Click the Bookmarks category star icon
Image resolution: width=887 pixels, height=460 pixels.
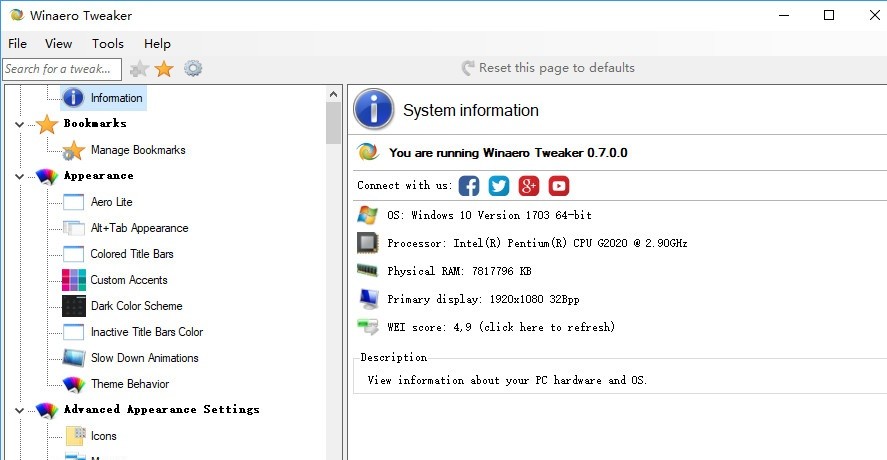(47, 124)
